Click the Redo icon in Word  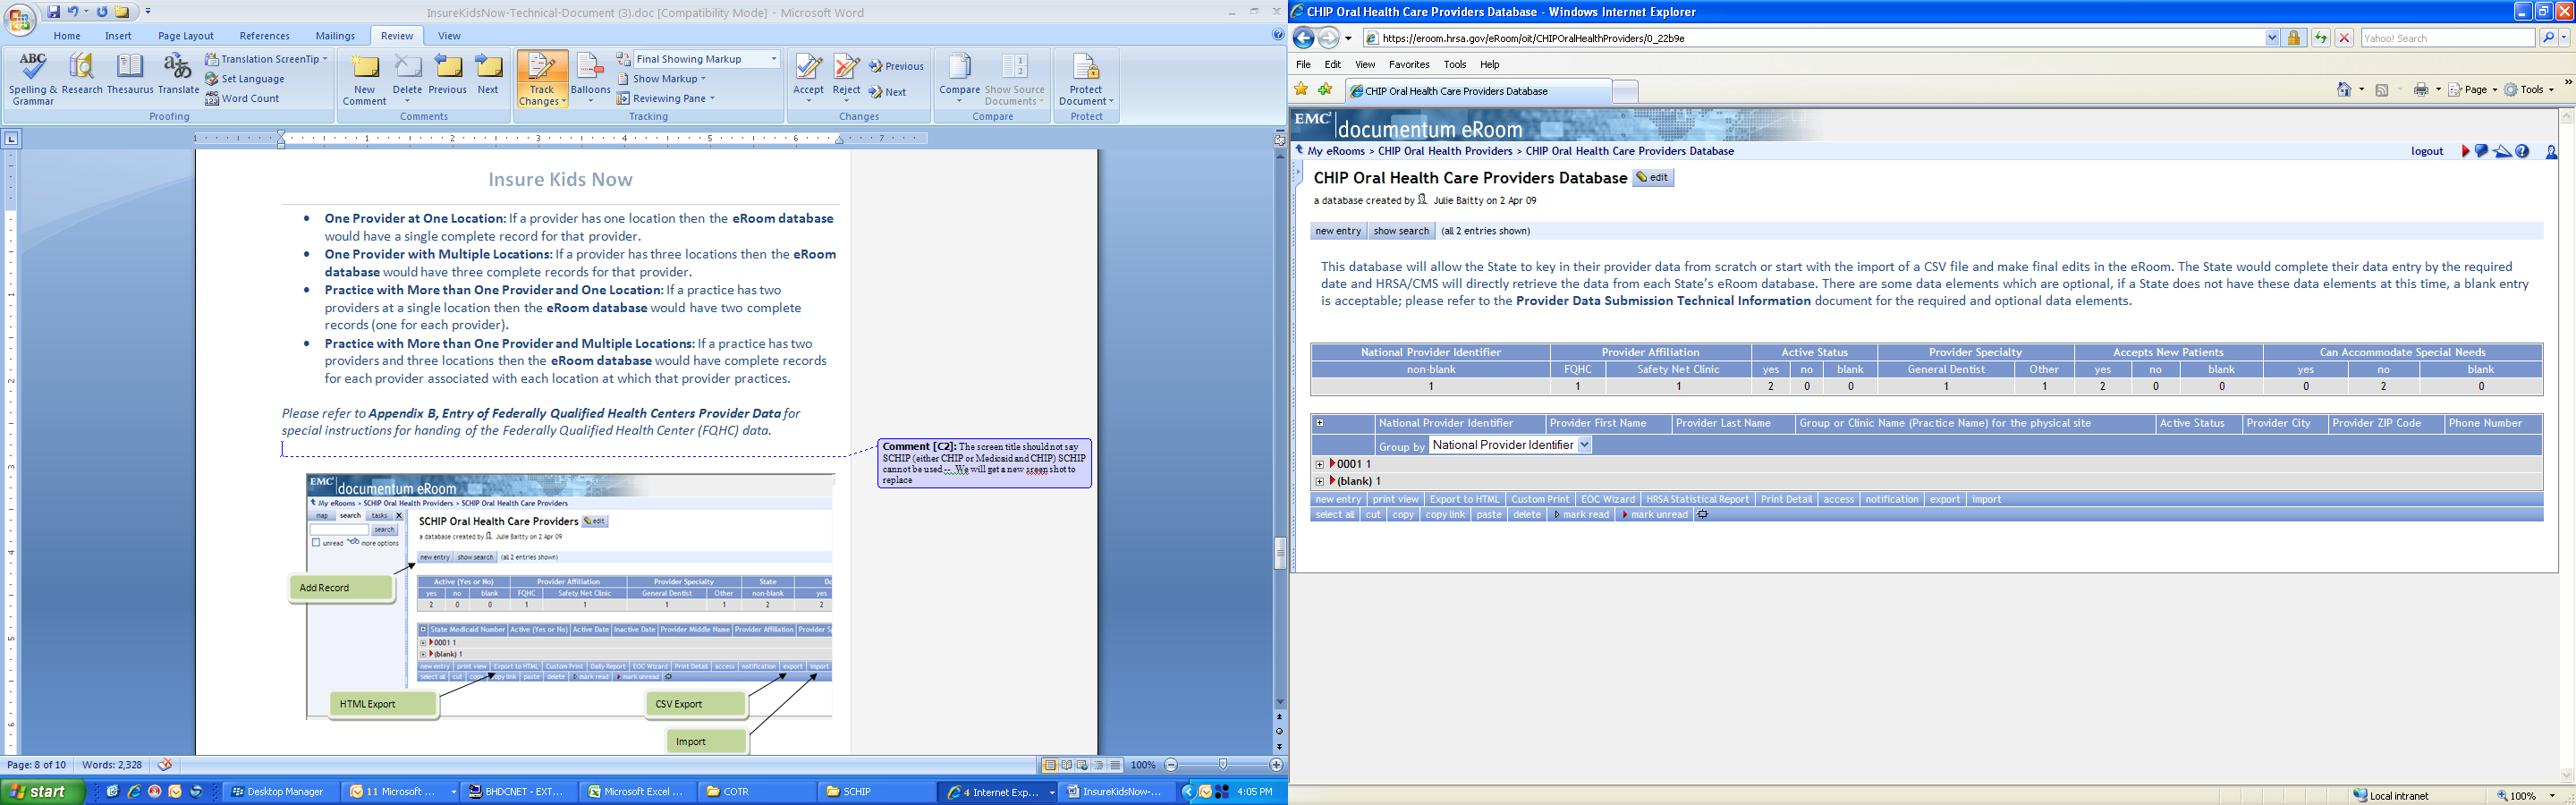(102, 12)
